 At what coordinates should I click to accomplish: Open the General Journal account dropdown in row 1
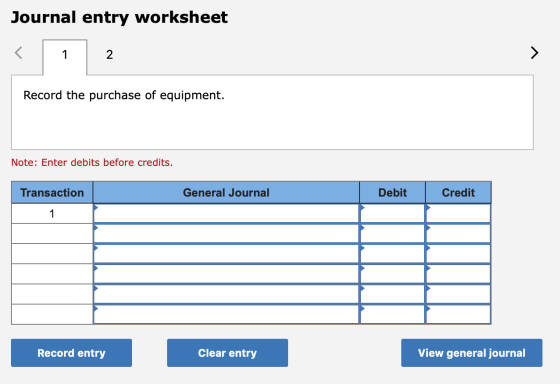(x=226, y=214)
